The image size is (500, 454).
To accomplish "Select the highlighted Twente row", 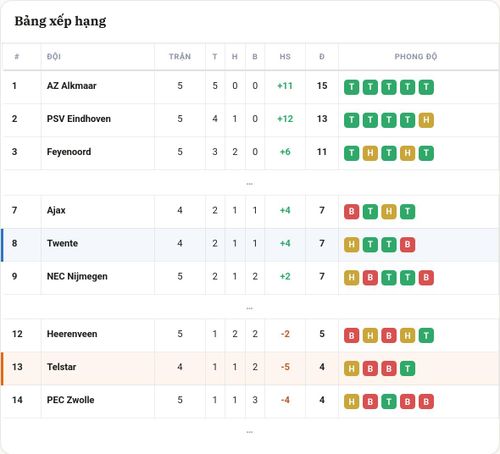I will coord(250,245).
